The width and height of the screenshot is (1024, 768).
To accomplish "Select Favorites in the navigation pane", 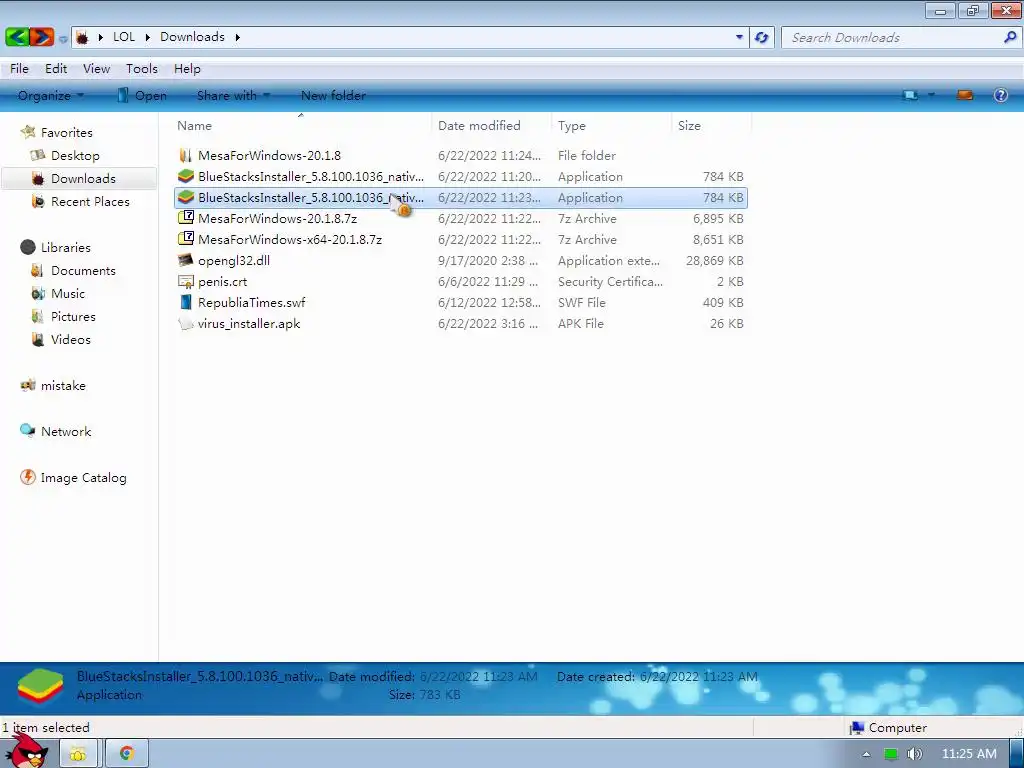I will 67,133.
